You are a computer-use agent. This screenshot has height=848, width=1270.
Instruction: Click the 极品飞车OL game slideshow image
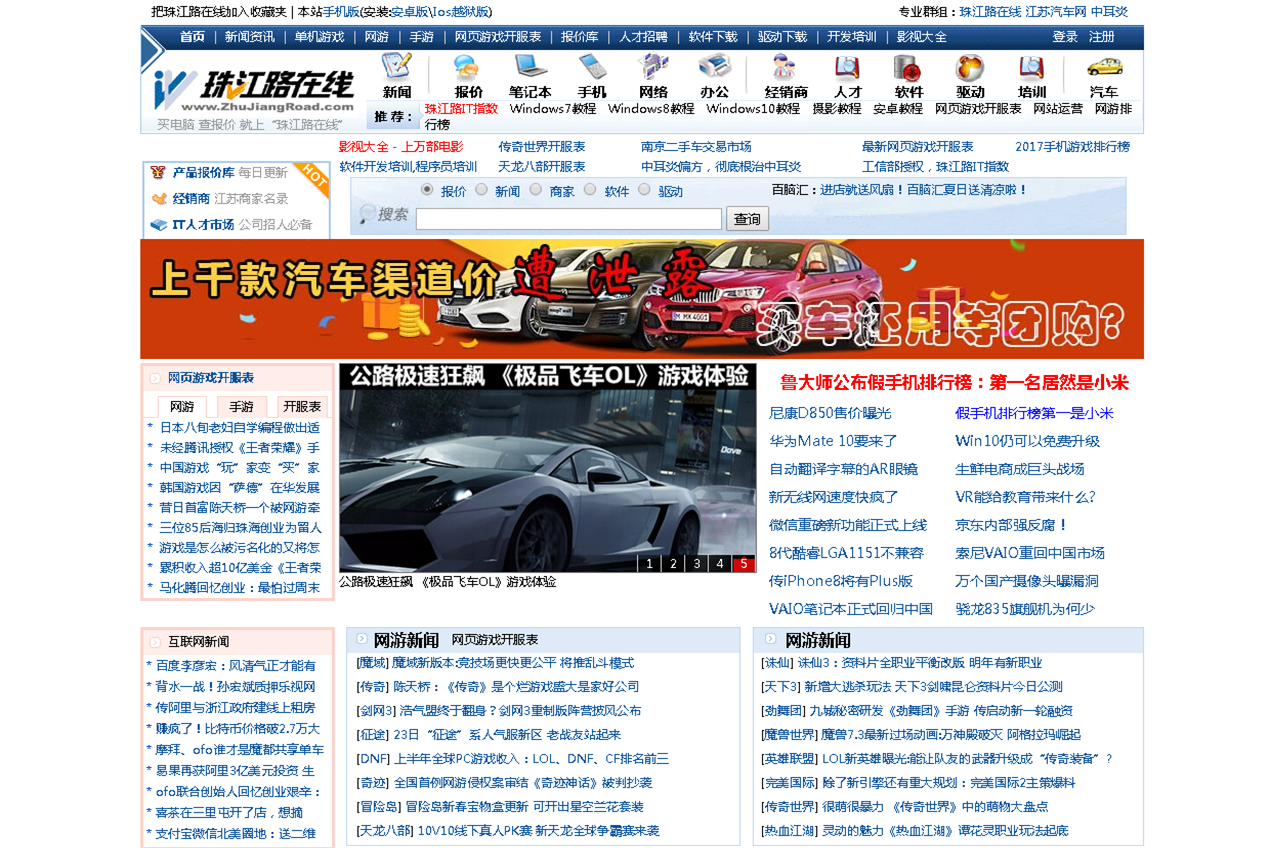(547, 468)
